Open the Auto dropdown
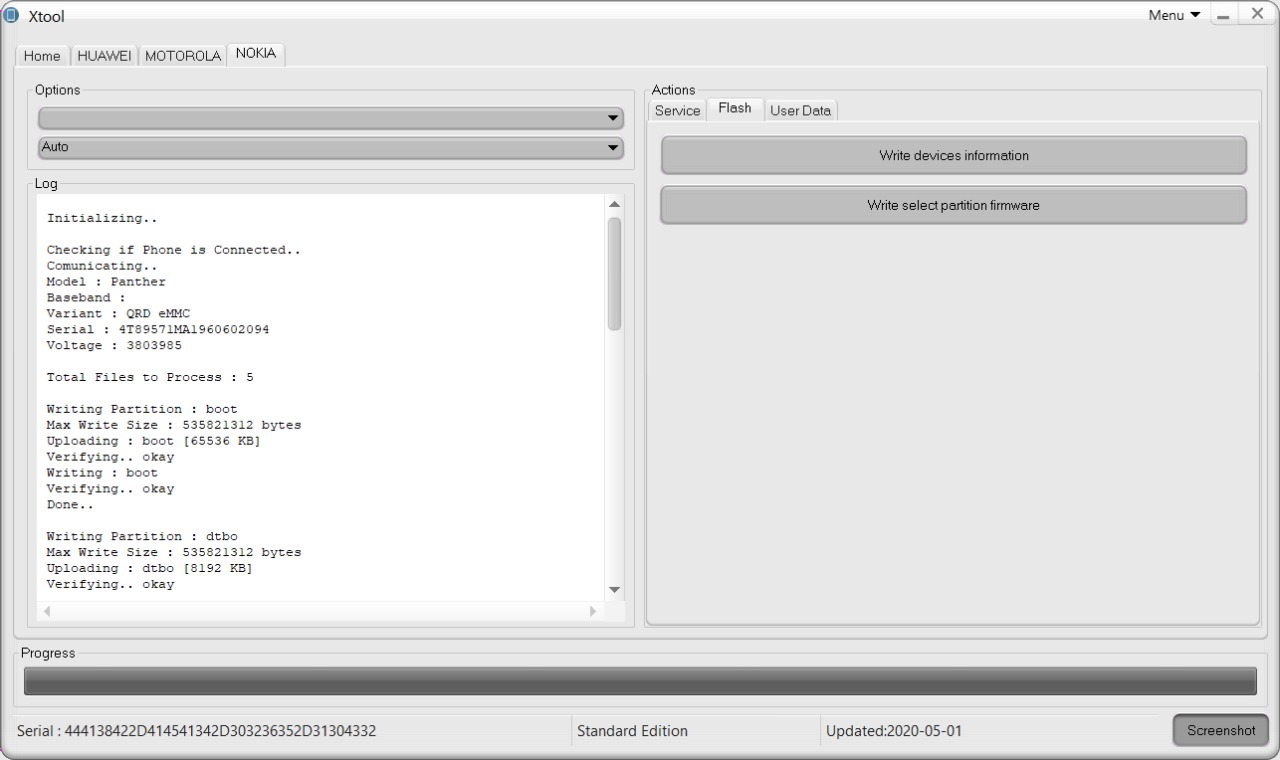The width and height of the screenshot is (1280, 760). pyautogui.click(x=331, y=147)
